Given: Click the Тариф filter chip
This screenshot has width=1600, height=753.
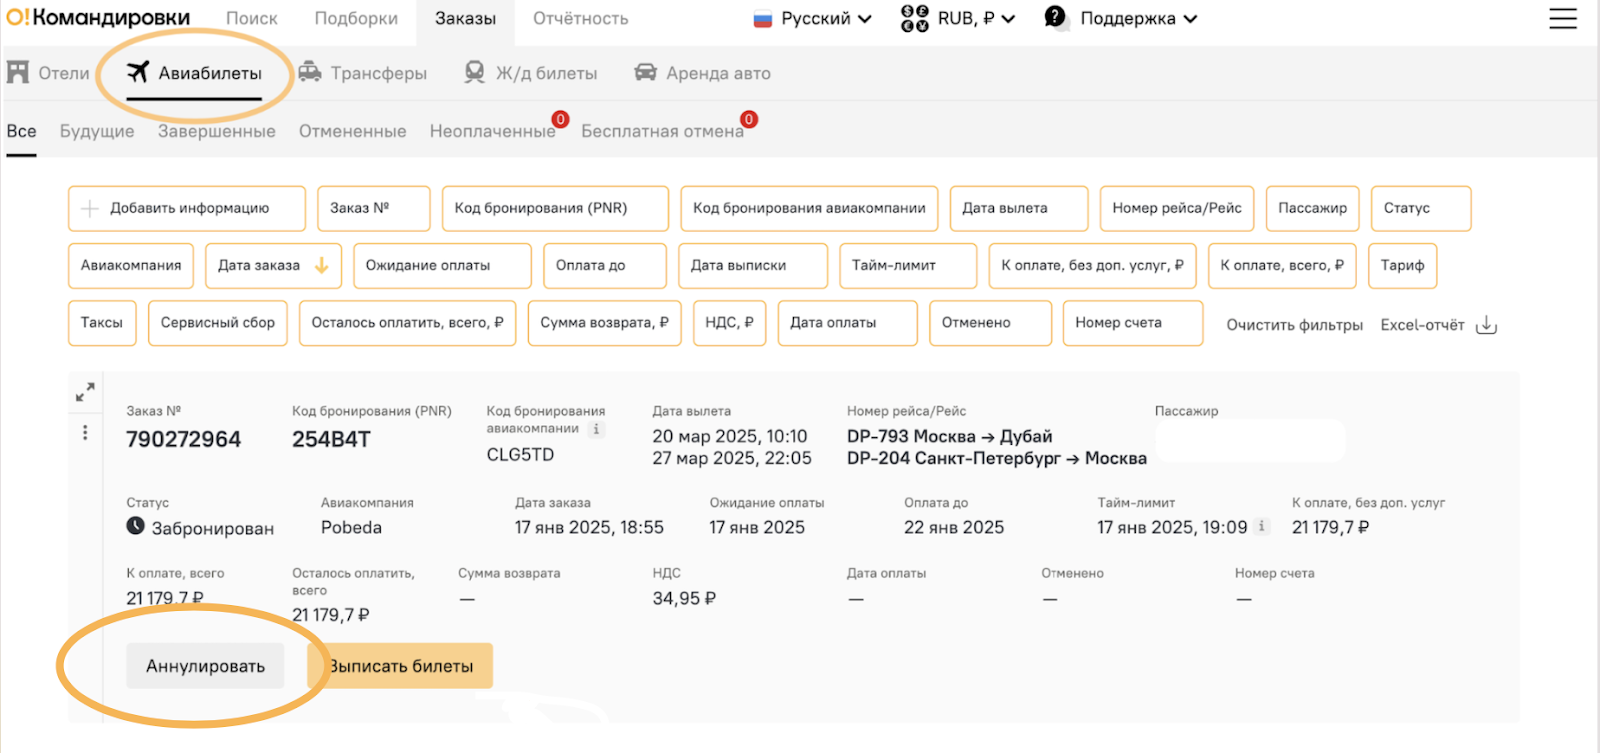Looking at the screenshot, I should 1402,265.
